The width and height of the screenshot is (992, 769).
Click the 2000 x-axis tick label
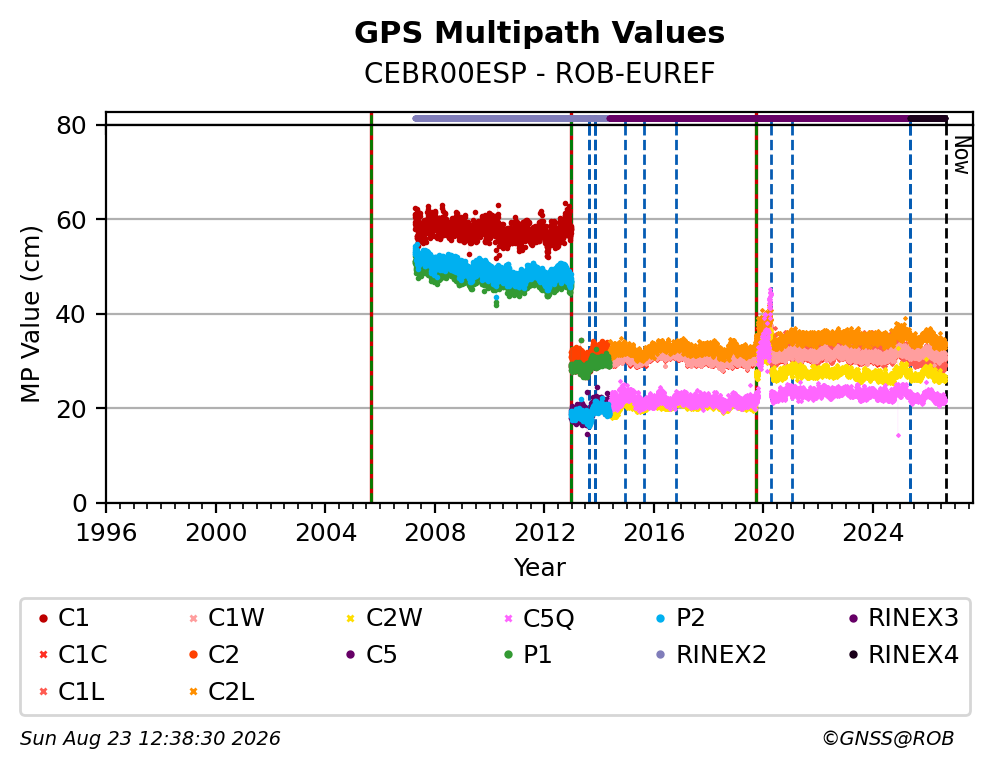point(216,533)
